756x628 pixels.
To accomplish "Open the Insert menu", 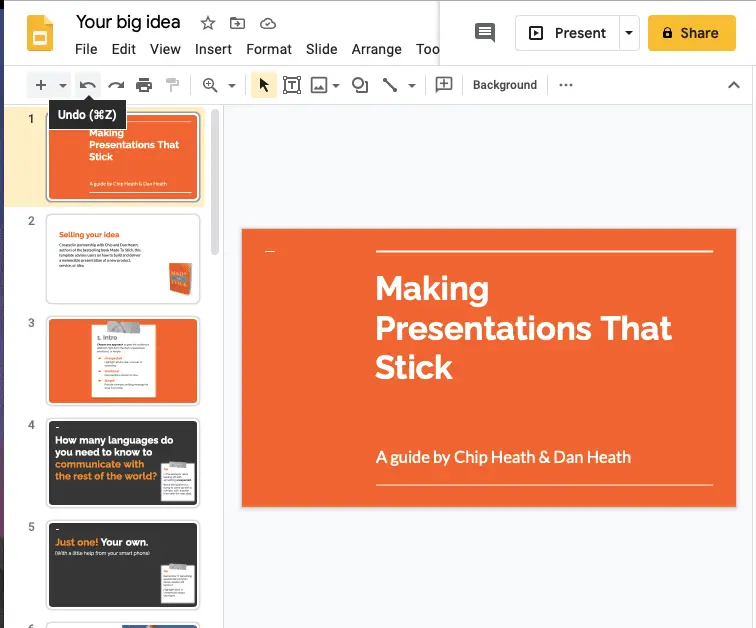I will coord(213,49).
